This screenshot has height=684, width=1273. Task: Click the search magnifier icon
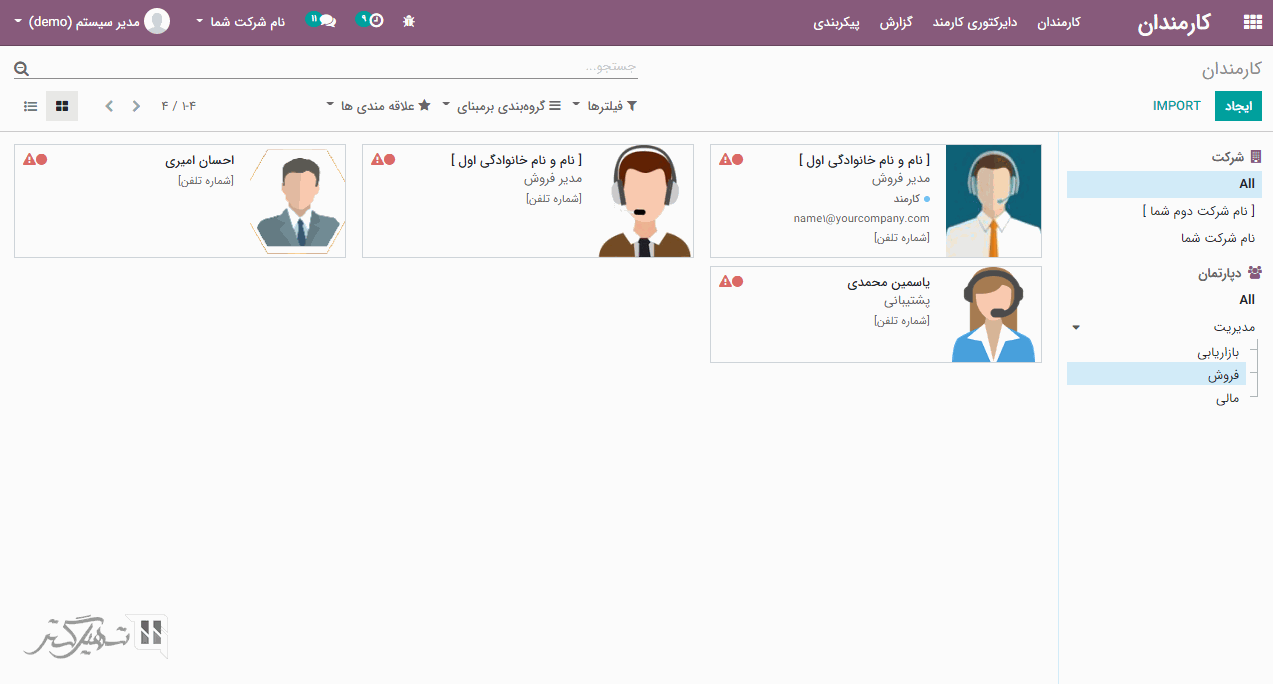[x=21, y=69]
